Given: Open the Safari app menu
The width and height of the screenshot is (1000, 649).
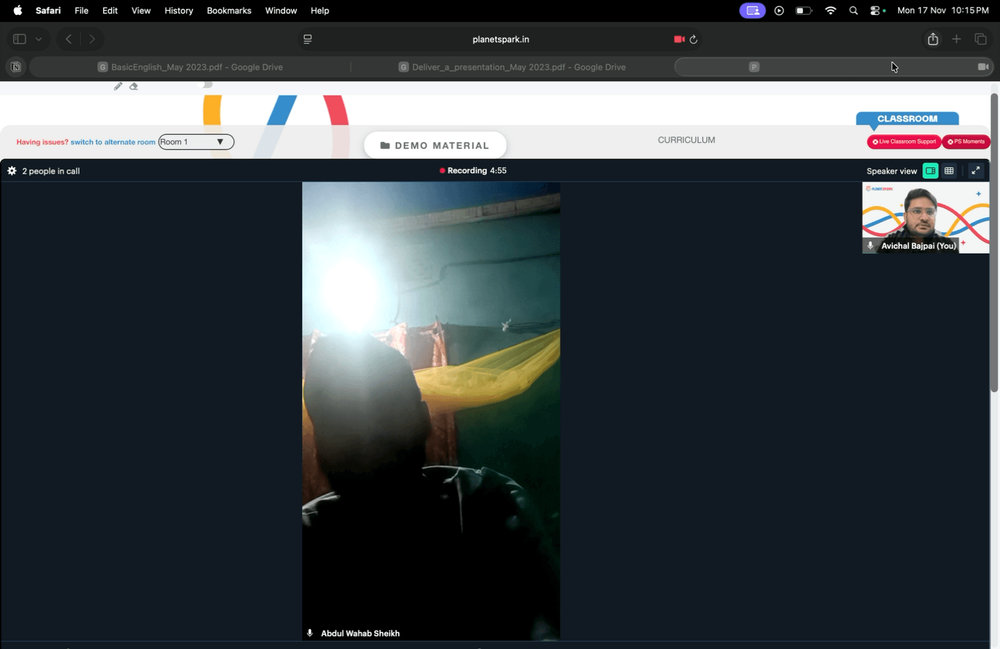Looking at the screenshot, I should click(x=48, y=10).
